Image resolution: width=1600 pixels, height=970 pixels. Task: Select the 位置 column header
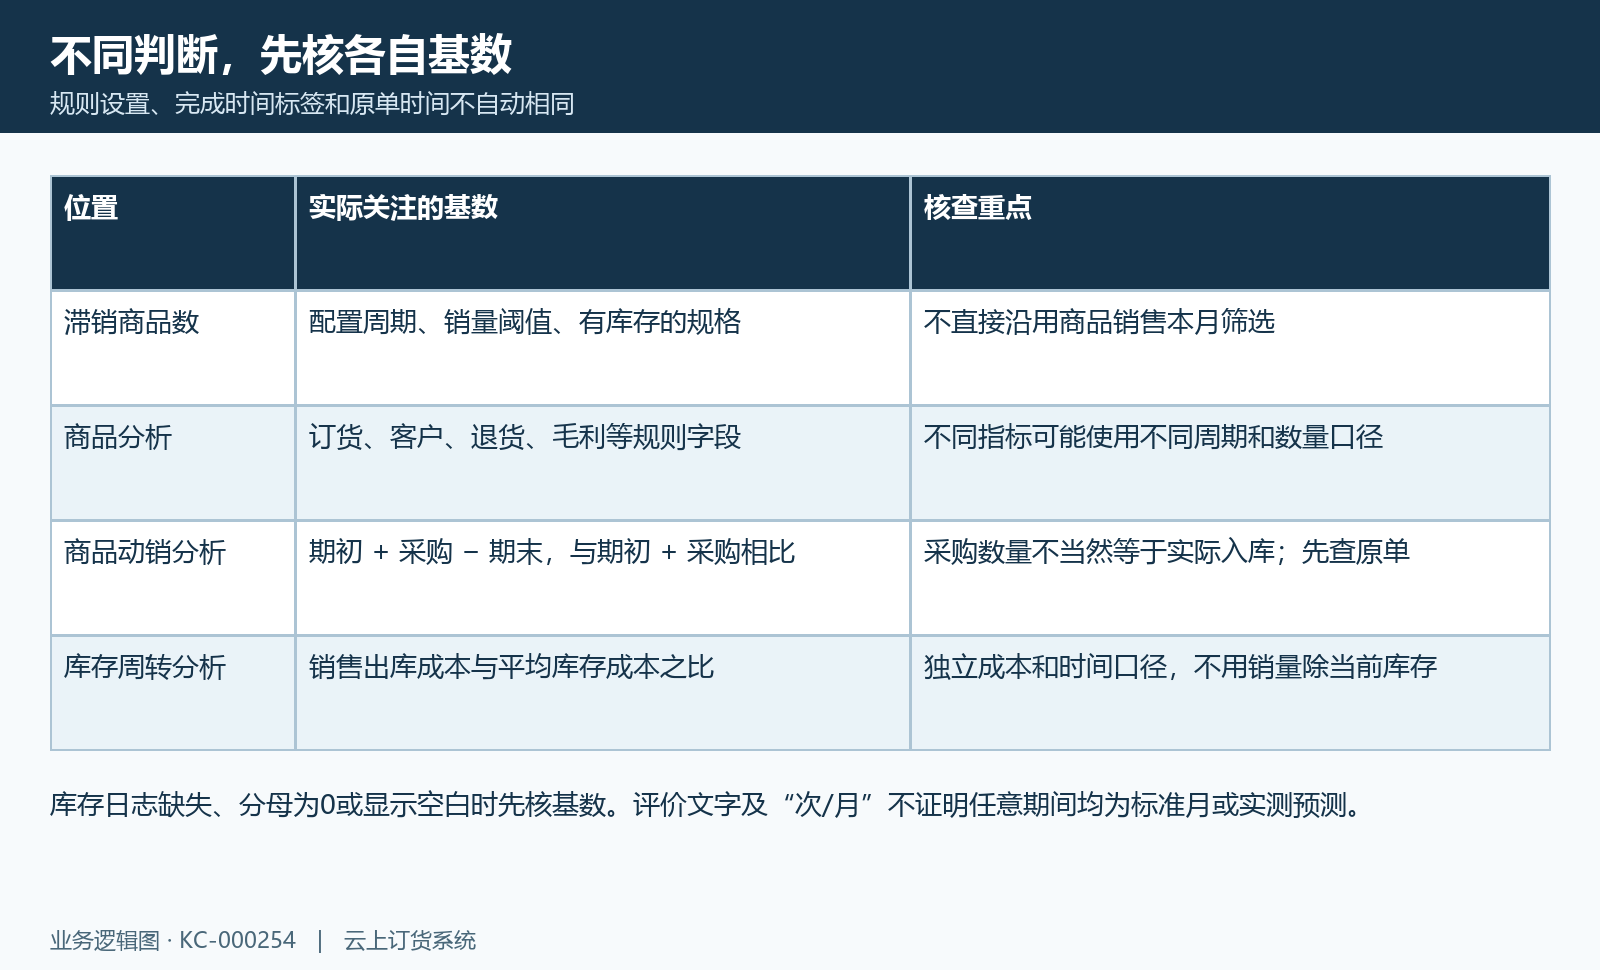click(173, 233)
